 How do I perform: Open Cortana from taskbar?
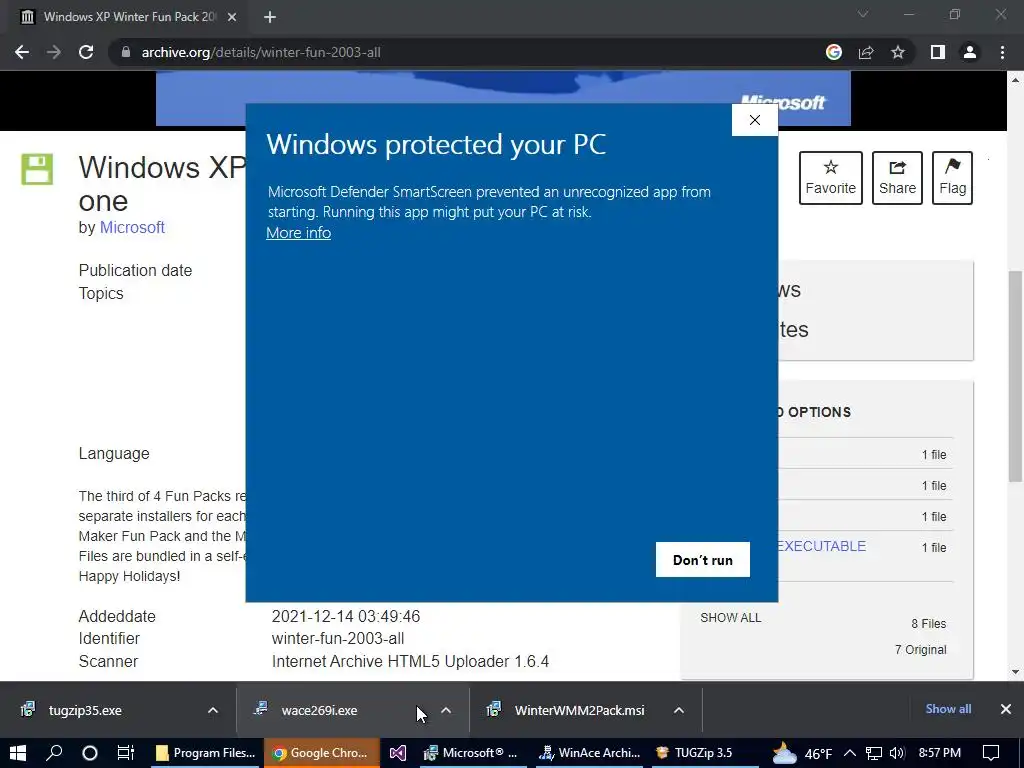click(x=90, y=753)
